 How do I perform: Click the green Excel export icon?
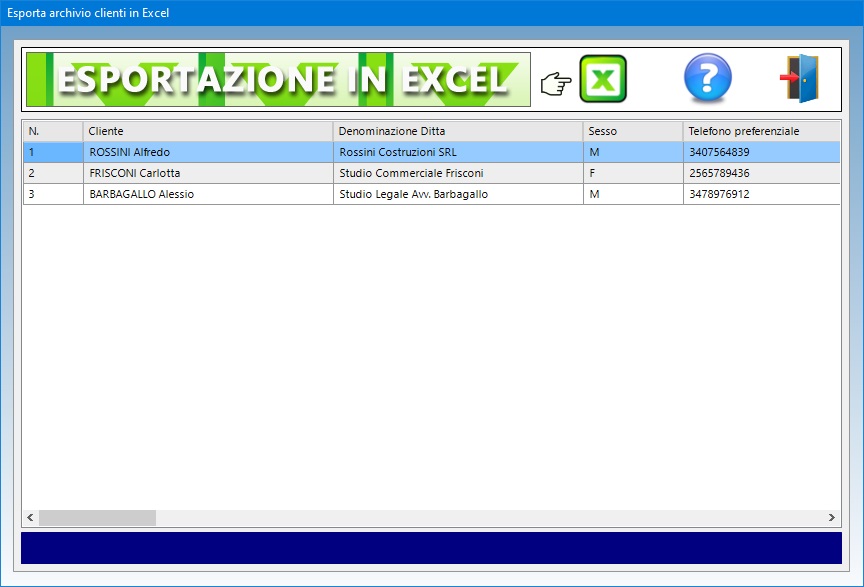pyautogui.click(x=603, y=79)
